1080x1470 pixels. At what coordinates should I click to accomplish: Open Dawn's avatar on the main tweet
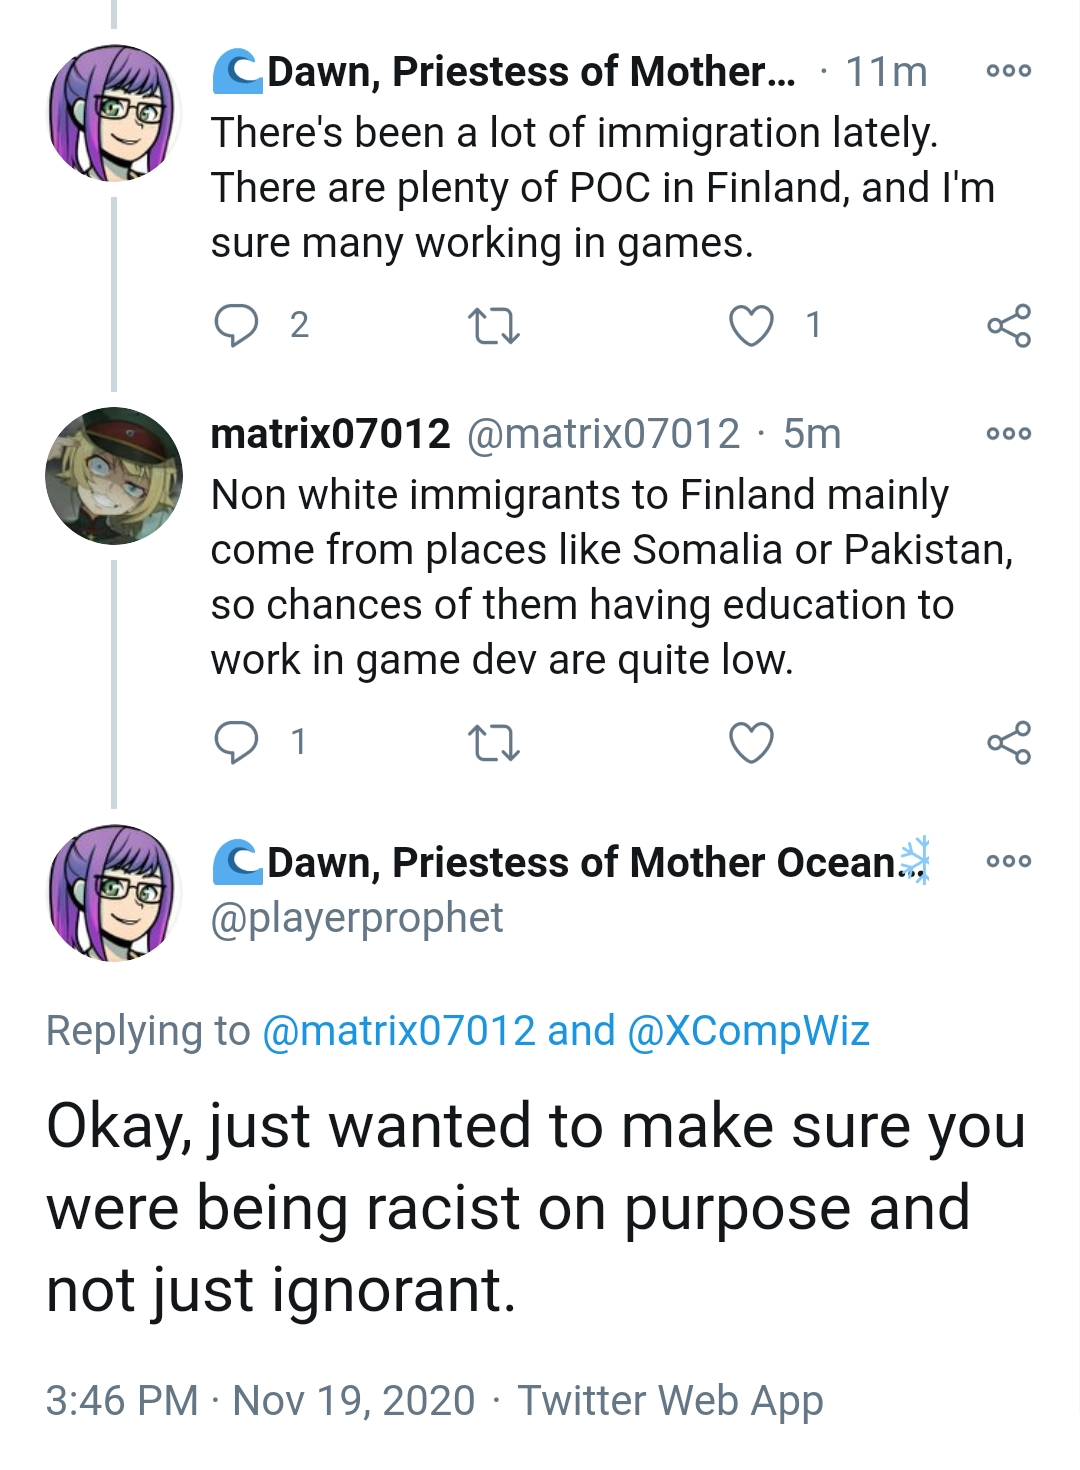(x=114, y=893)
